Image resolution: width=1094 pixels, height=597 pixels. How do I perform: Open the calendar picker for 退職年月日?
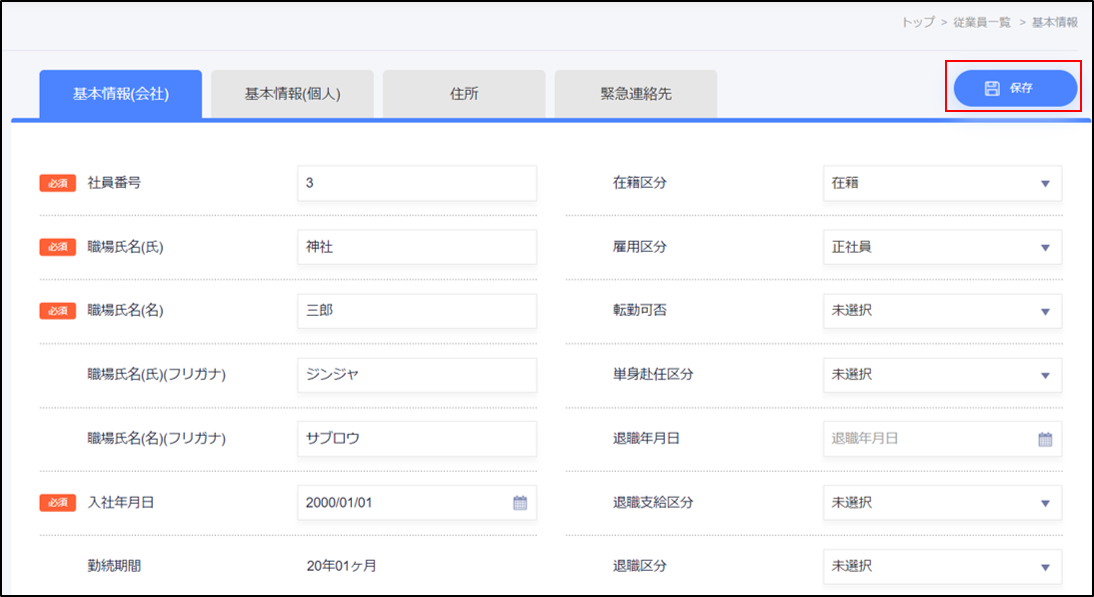pos(1045,438)
